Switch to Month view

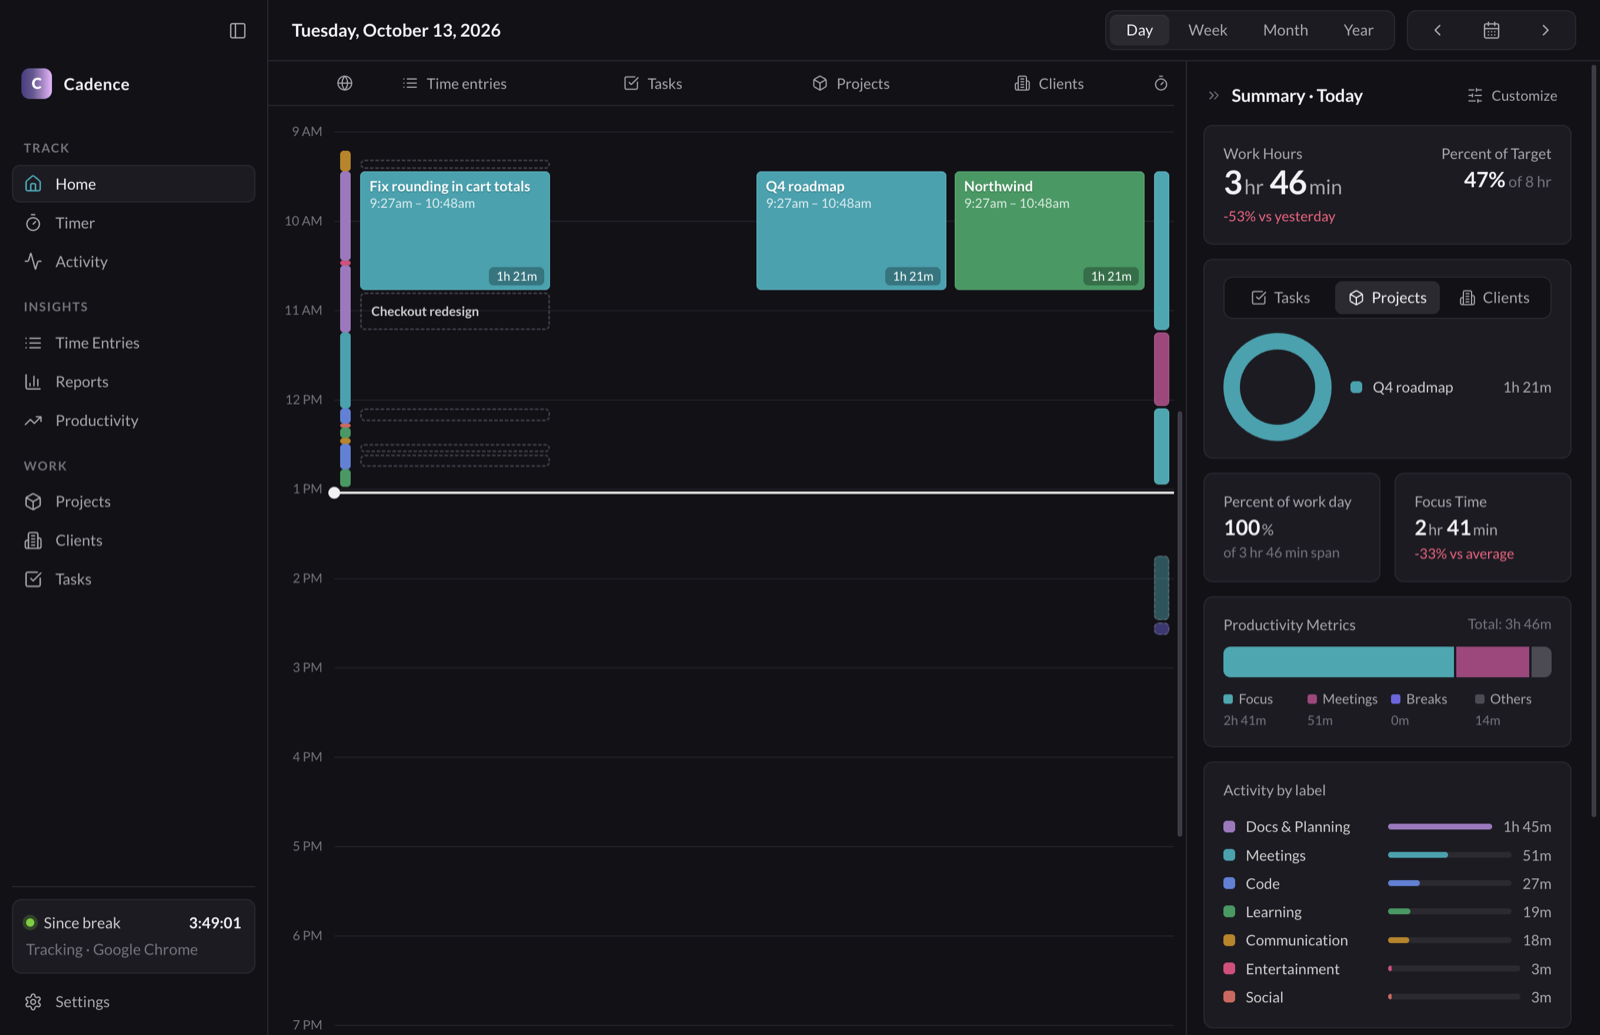coord(1285,30)
